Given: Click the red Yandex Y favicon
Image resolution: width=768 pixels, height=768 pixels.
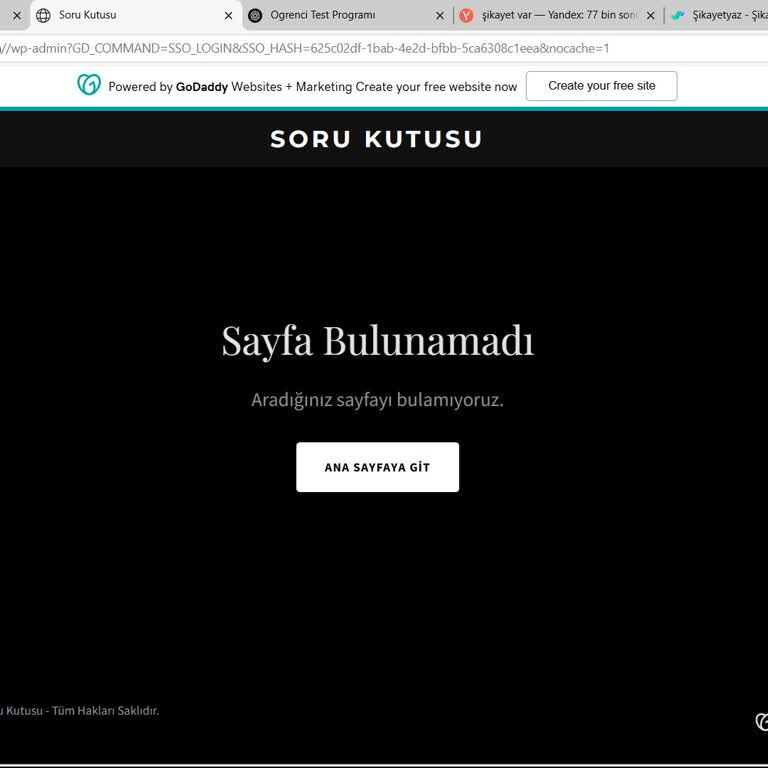Looking at the screenshot, I should (x=466, y=16).
